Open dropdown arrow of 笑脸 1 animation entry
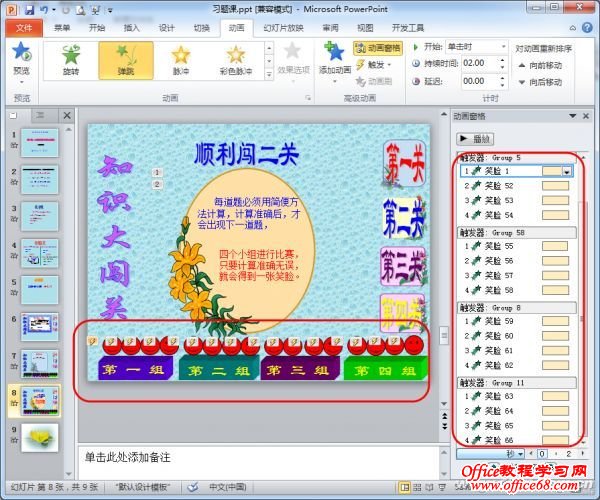The height and width of the screenshot is (500, 600). [x=567, y=172]
